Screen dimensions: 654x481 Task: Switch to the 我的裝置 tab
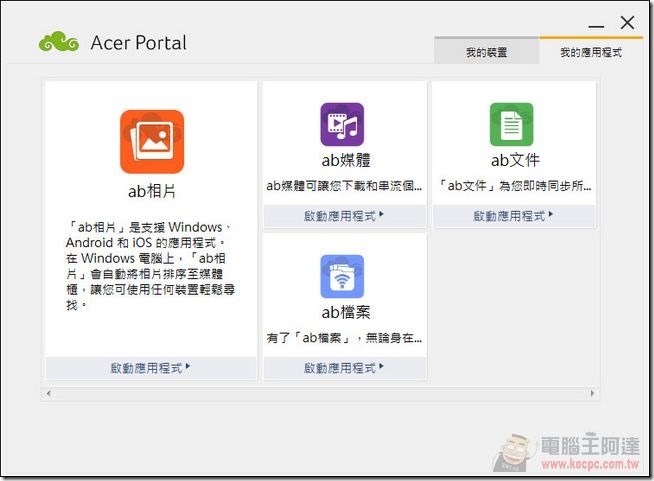[x=486, y=52]
